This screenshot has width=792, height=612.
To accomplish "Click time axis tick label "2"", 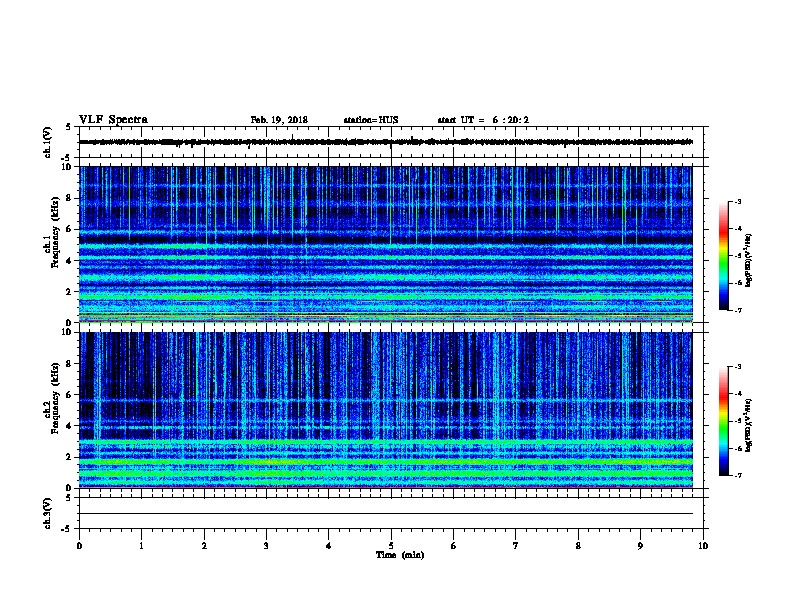I will (x=204, y=546).
